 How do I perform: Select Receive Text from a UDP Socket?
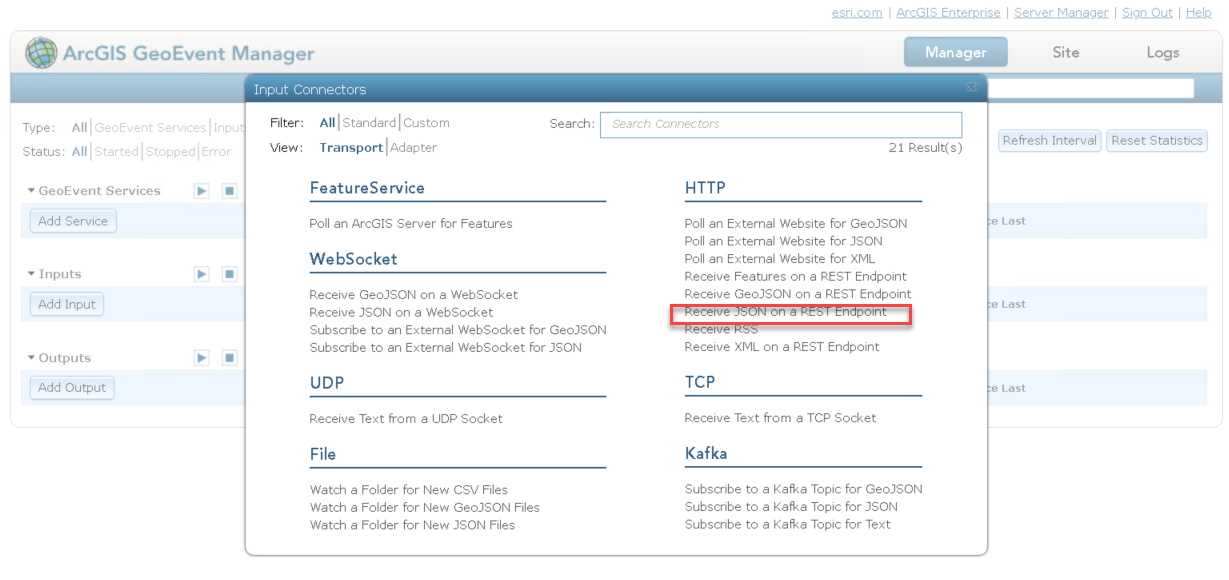tap(406, 418)
